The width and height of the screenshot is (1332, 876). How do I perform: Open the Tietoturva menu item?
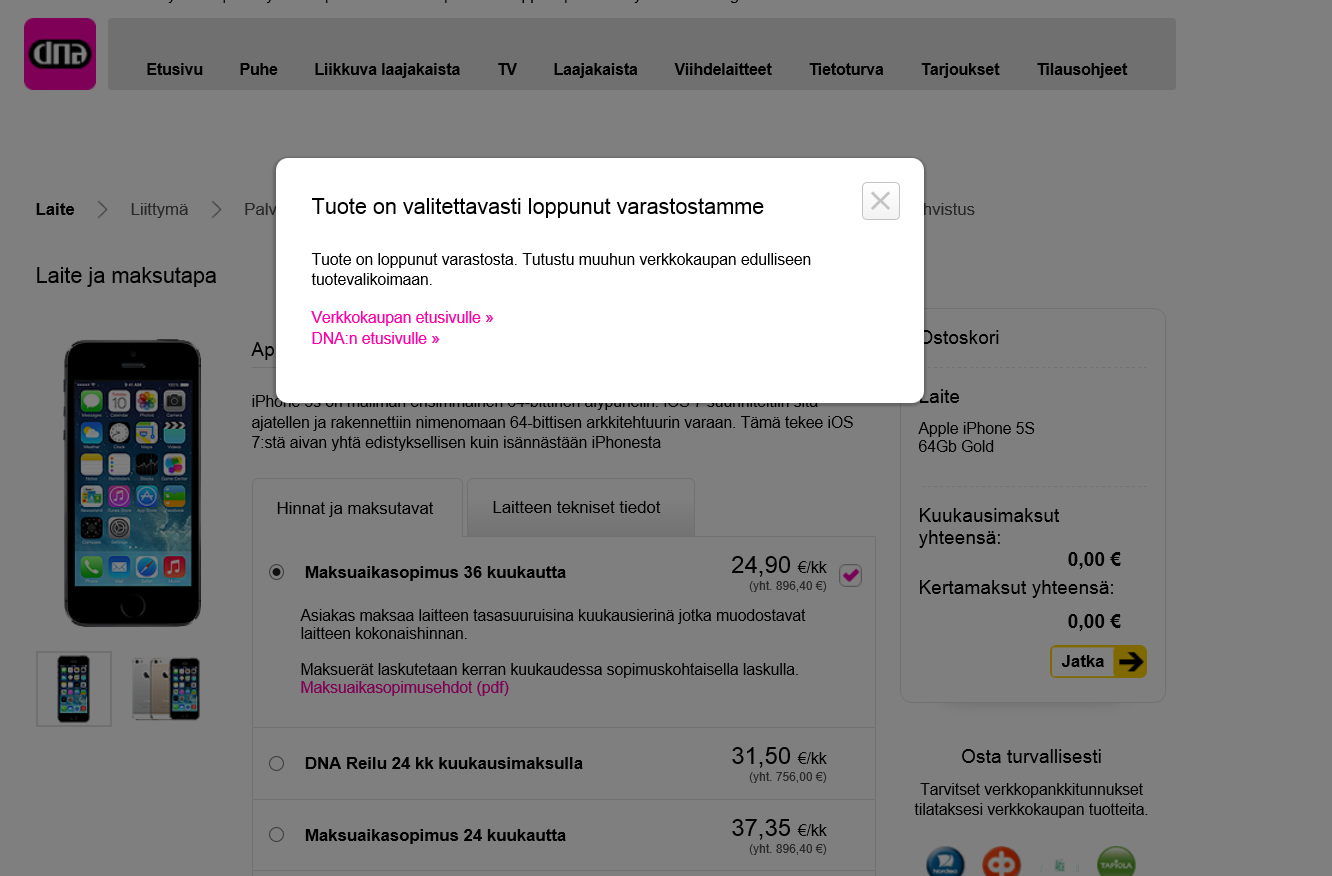coord(846,69)
